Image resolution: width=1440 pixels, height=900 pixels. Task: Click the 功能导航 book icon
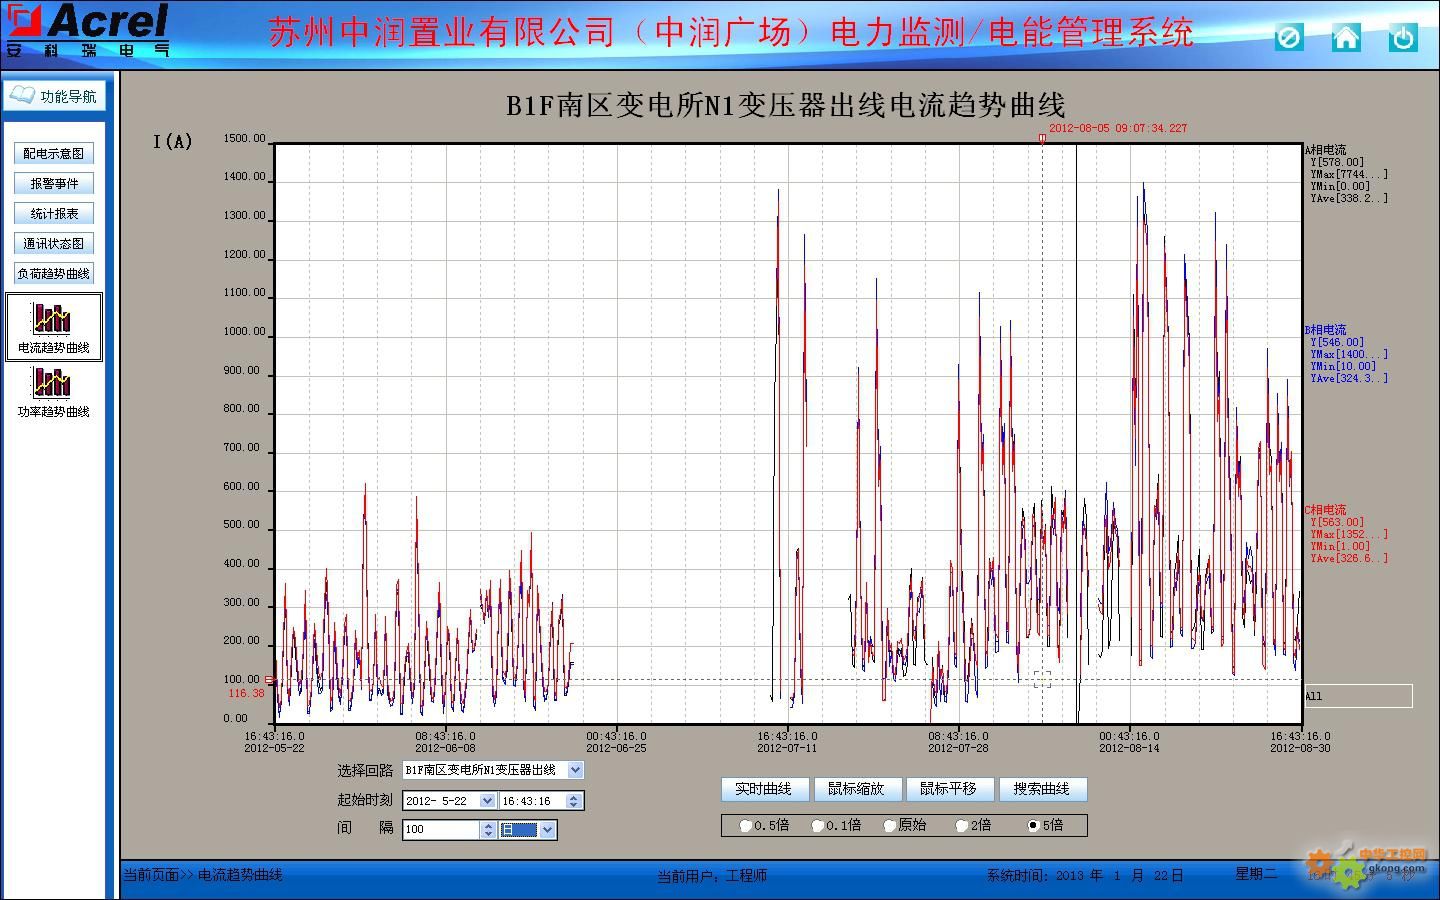coord(22,95)
